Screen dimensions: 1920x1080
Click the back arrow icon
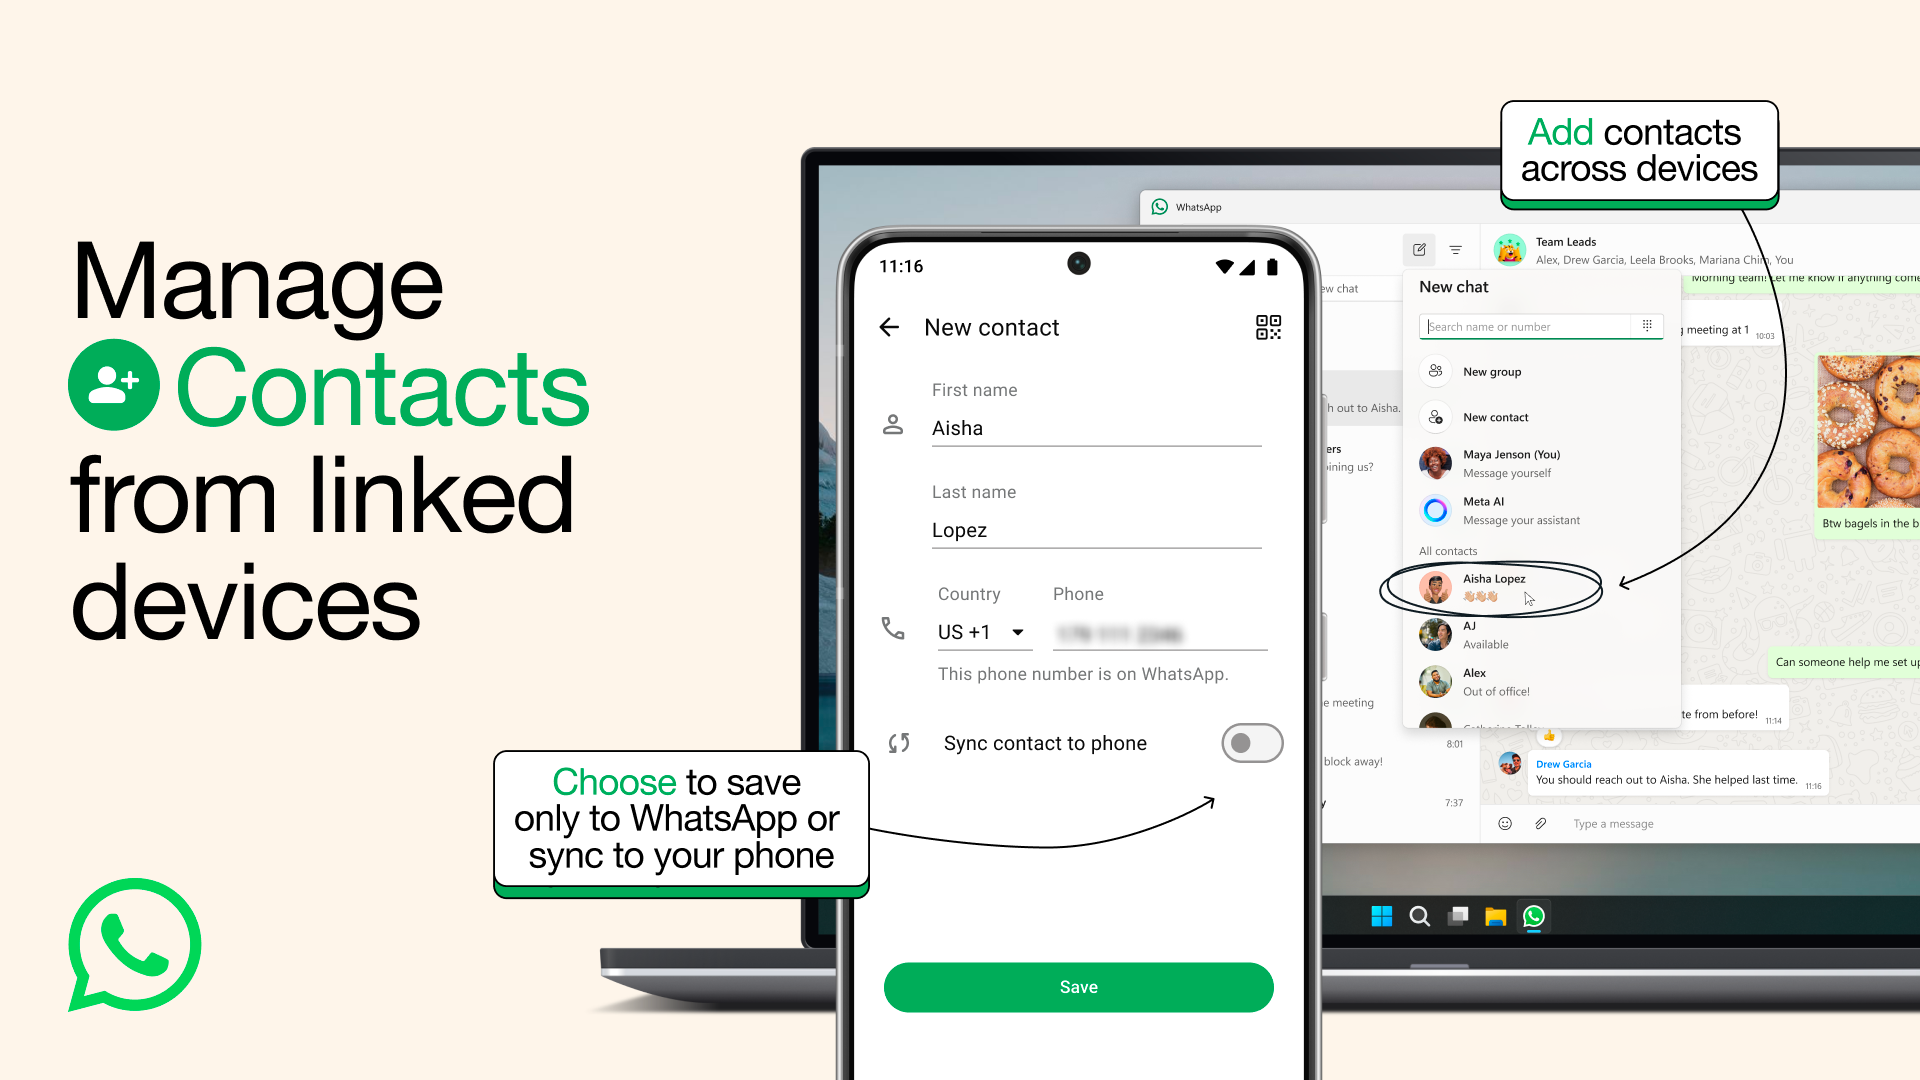point(890,327)
